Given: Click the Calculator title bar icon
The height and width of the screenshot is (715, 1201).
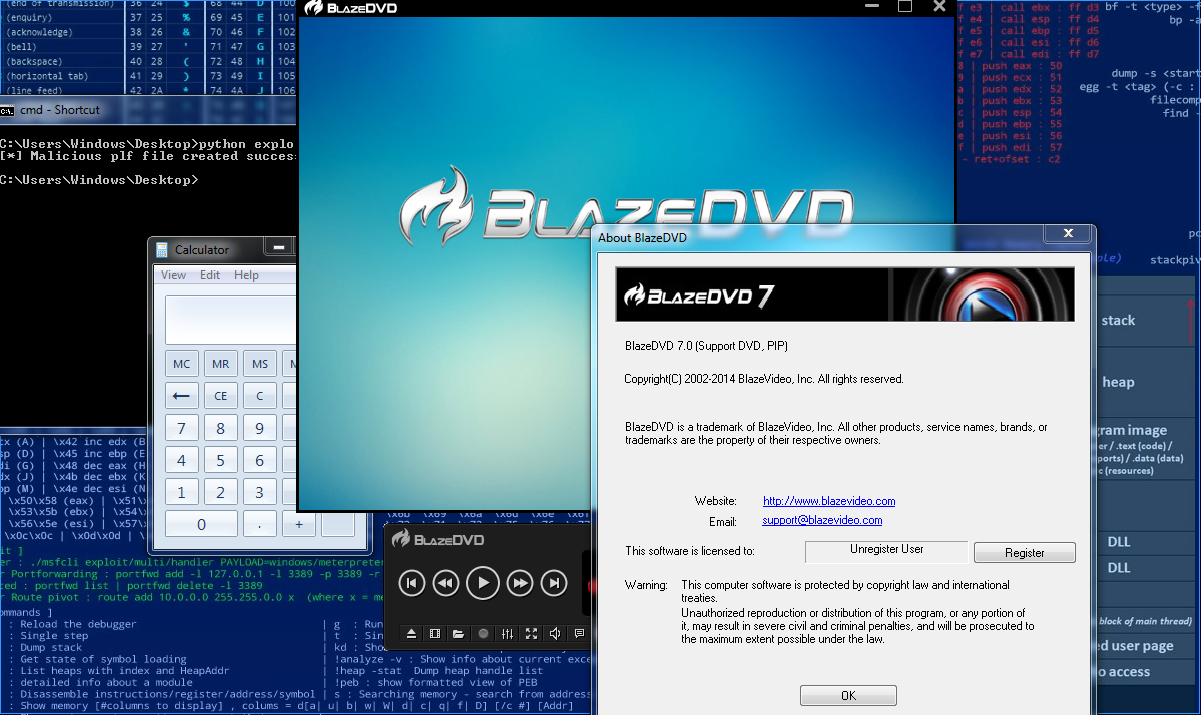Looking at the screenshot, I should (162, 250).
